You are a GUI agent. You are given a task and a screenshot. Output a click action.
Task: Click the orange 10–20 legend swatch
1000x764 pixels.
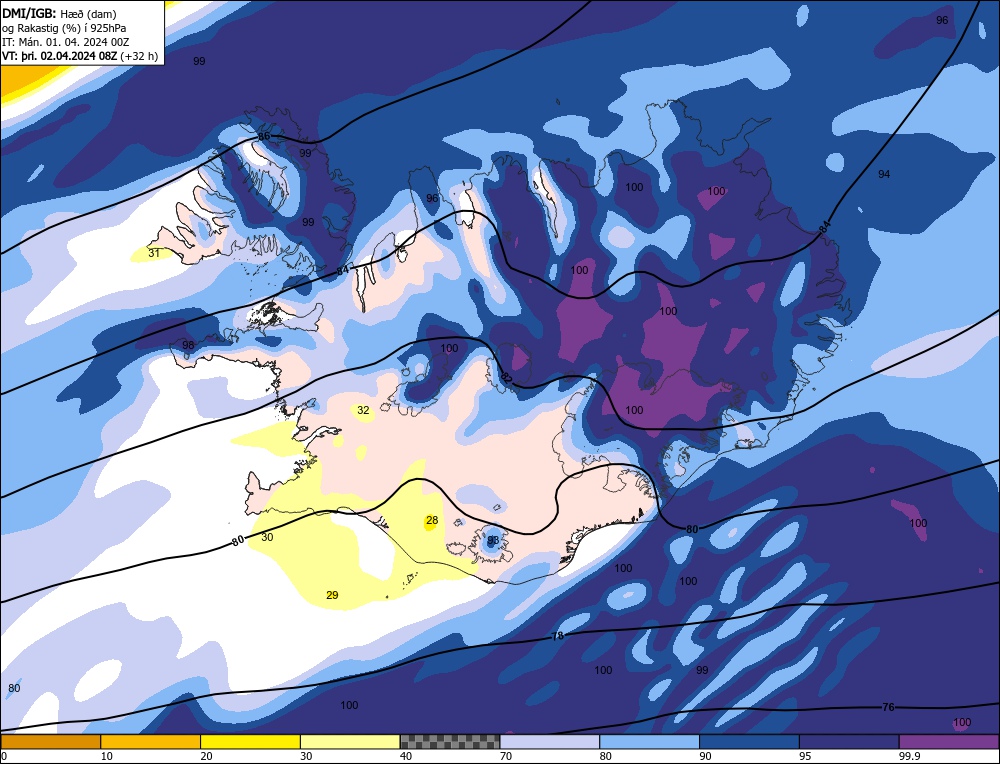coord(151,742)
